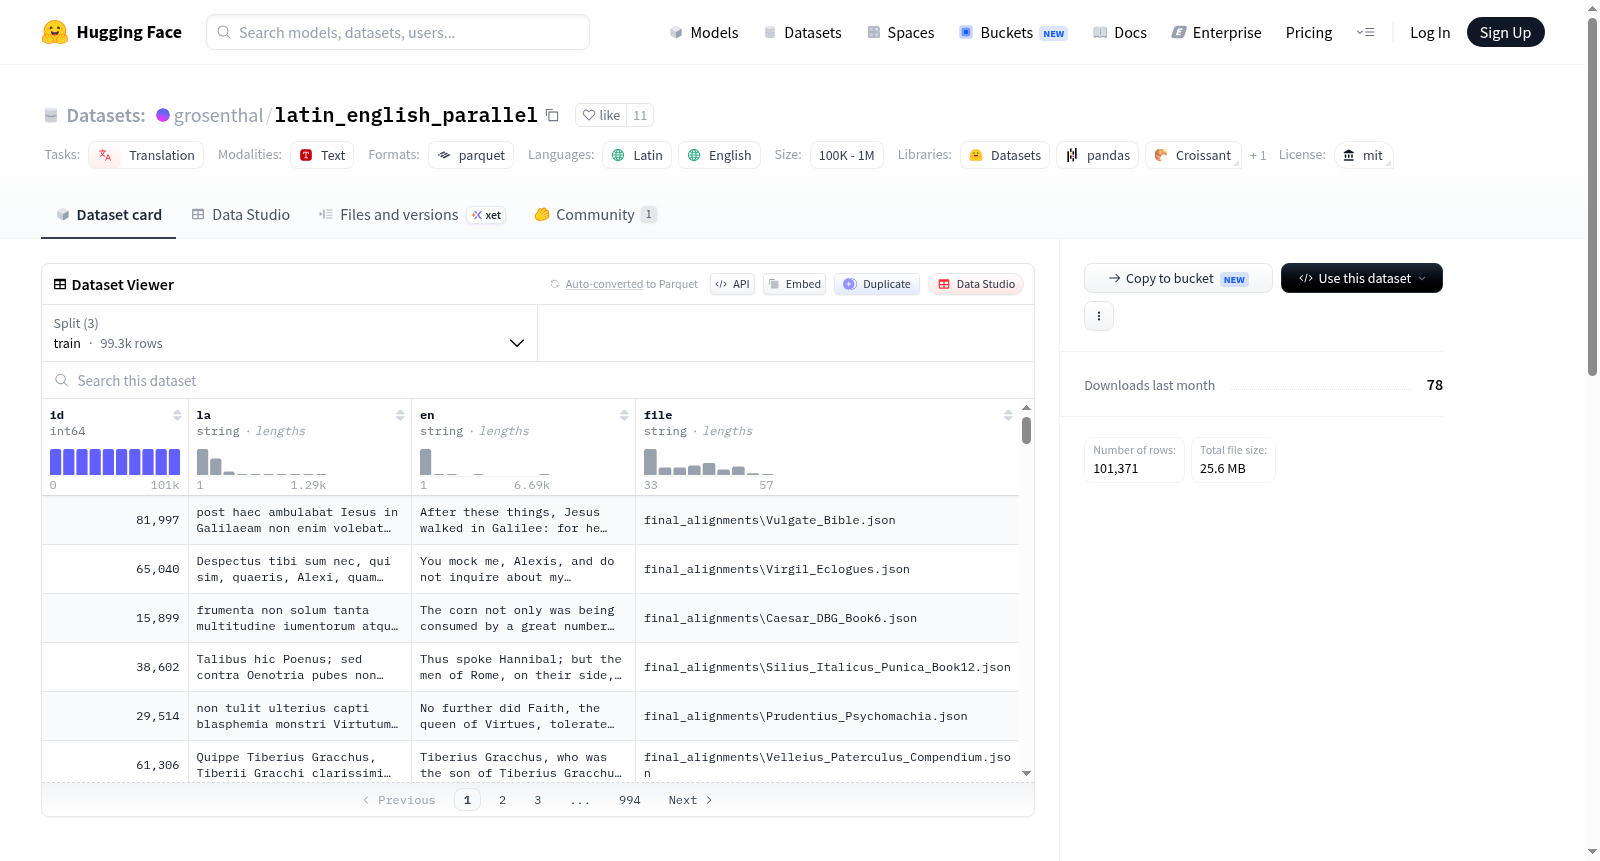Viewport: 1600px width, 861px height.
Task: Click the Duplicate button
Action: coord(877,284)
